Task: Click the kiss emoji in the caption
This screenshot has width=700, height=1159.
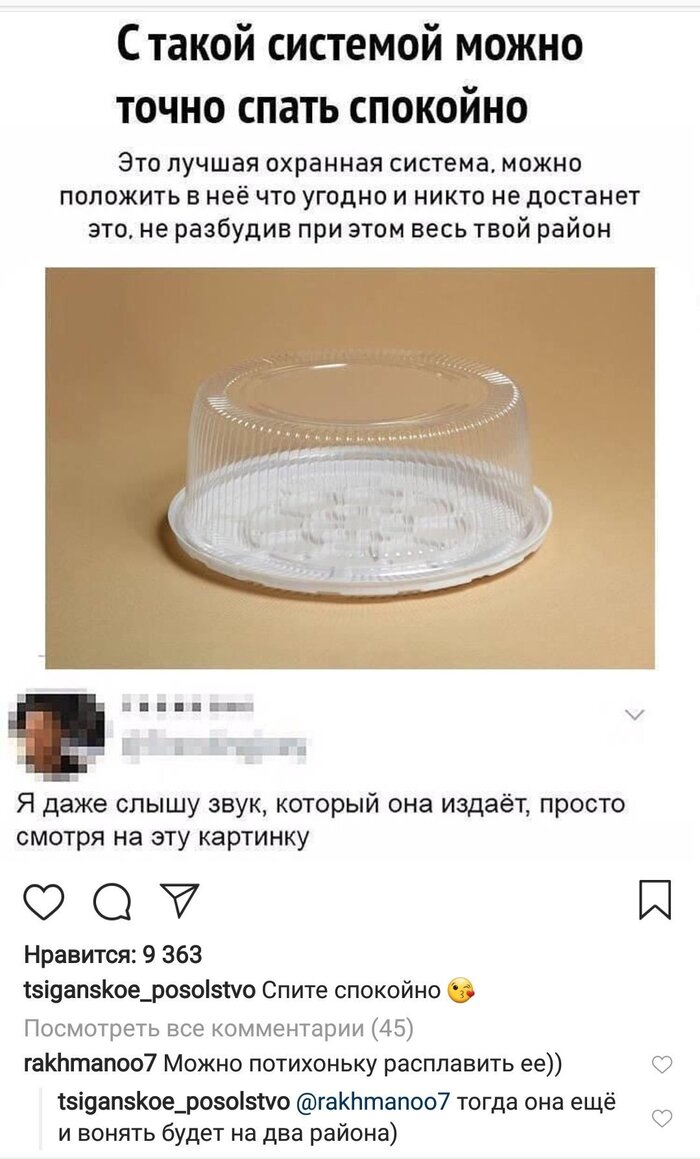Action: [x=461, y=990]
